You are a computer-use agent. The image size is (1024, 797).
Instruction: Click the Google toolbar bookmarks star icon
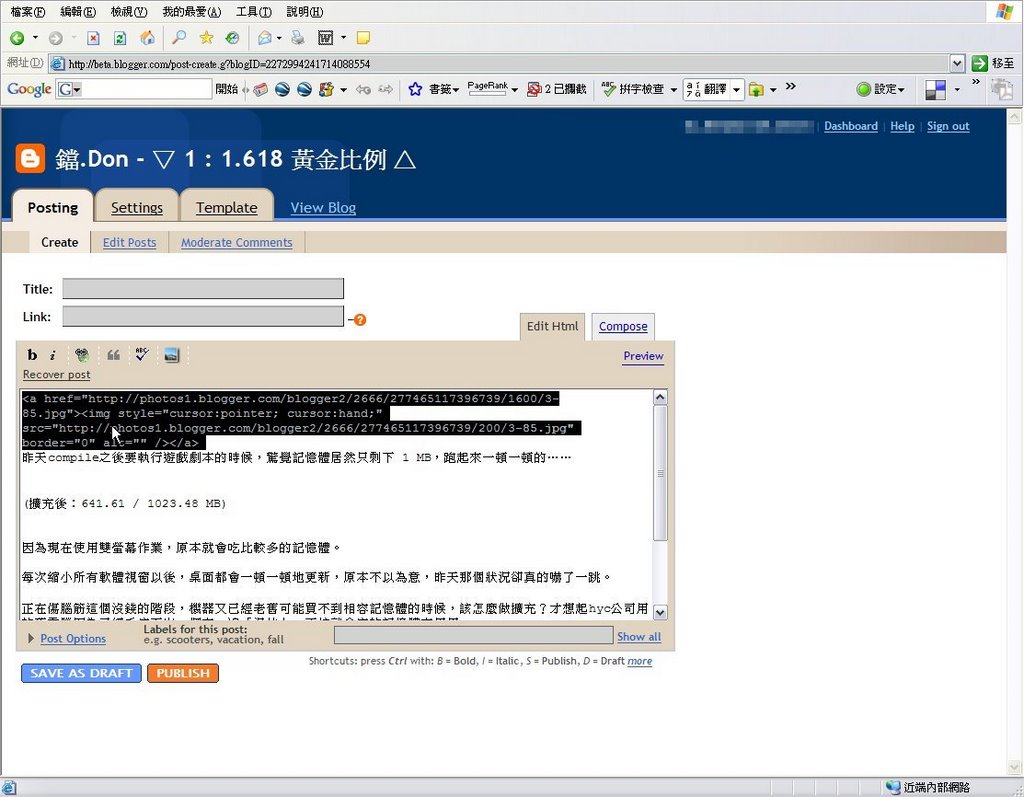tap(415, 89)
